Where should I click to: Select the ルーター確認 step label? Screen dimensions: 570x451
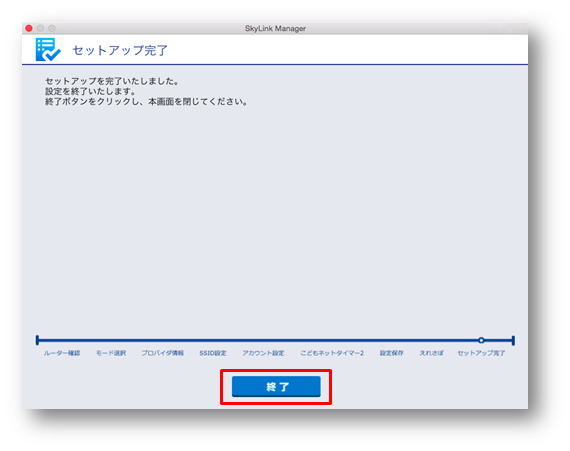(x=62, y=353)
